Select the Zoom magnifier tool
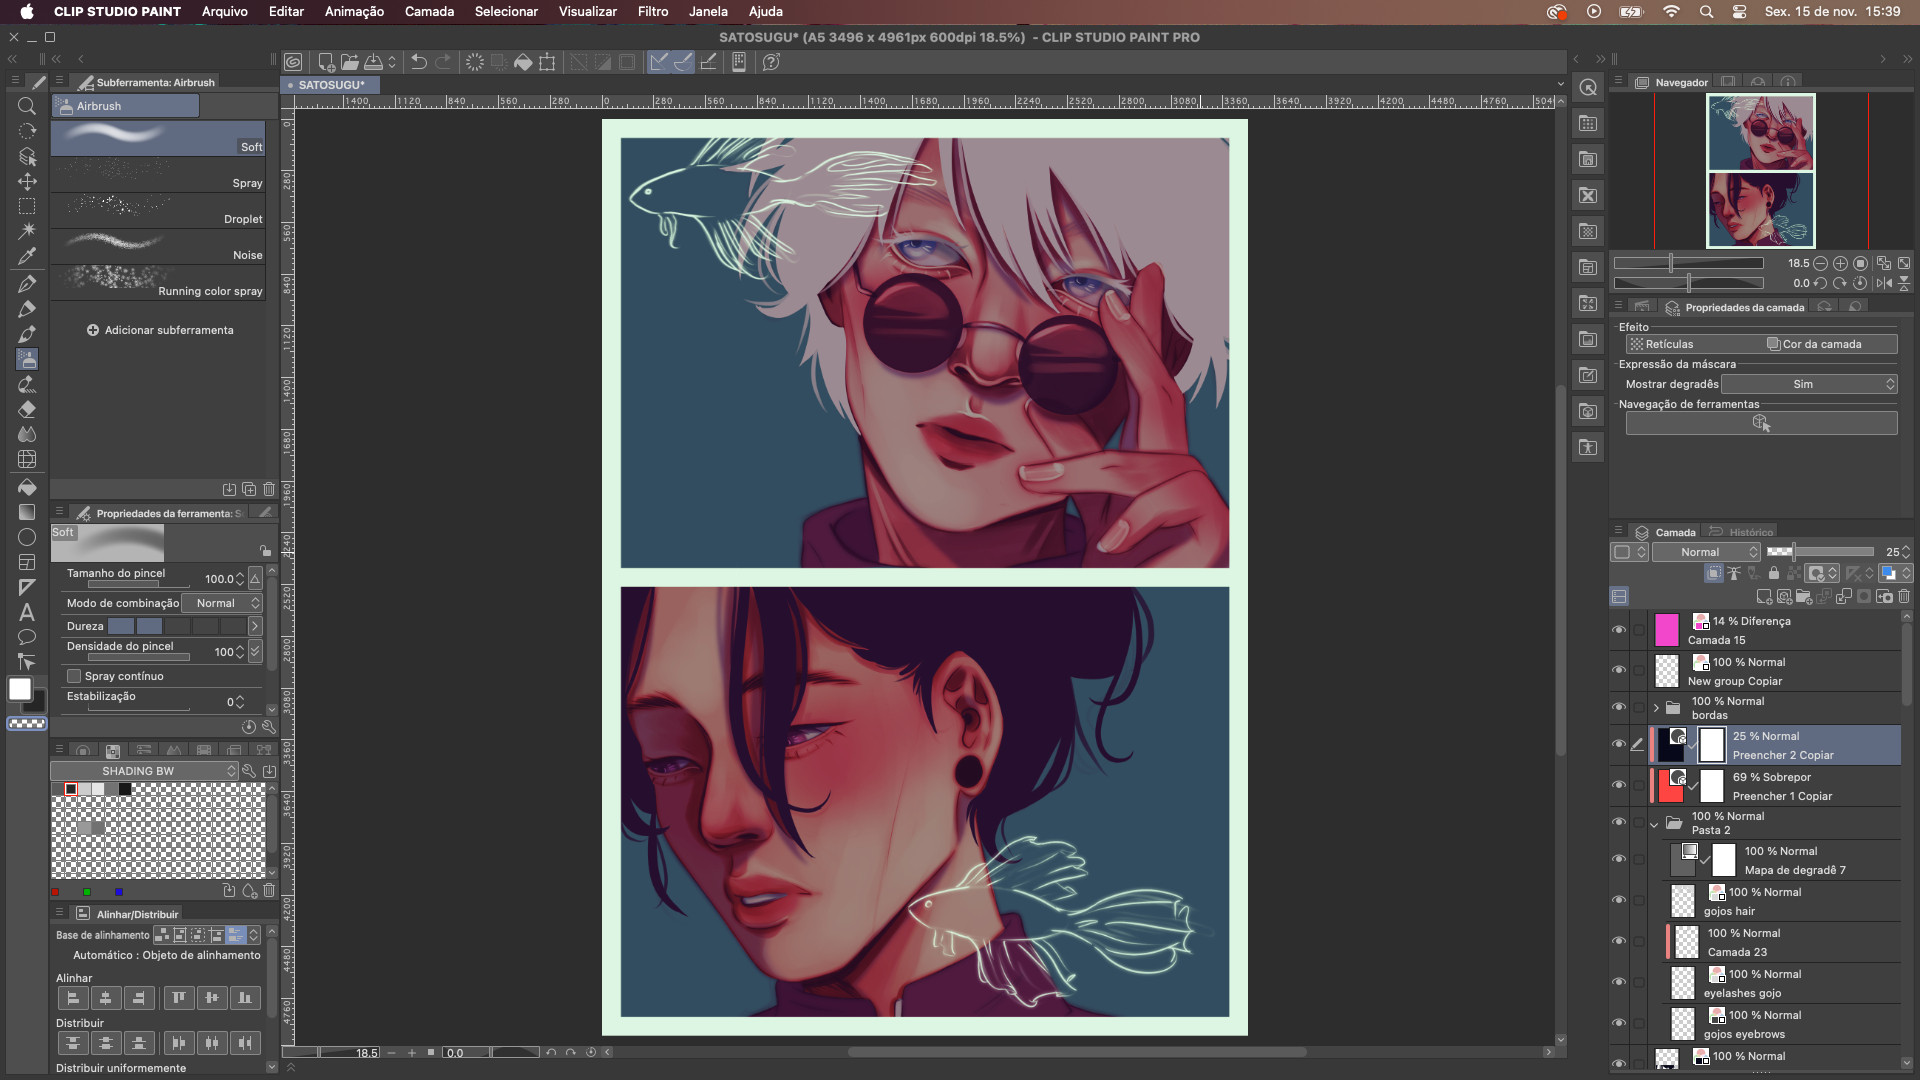 tap(27, 106)
